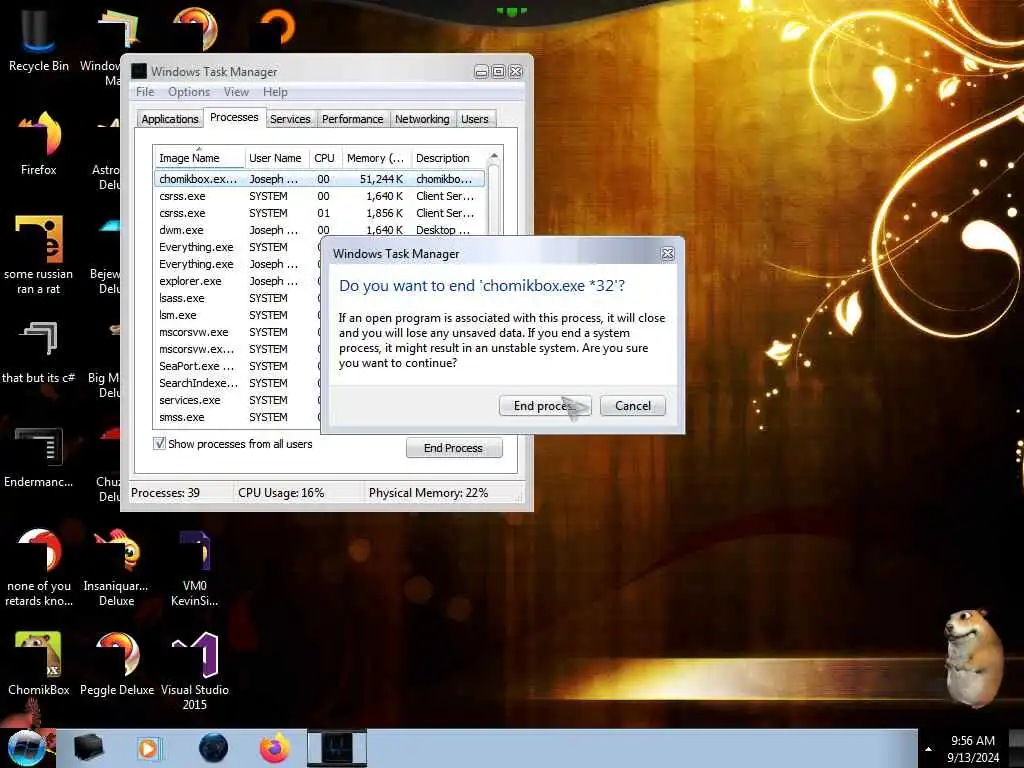Select 'none of you' desktop icon
The height and width of the screenshot is (768, 1024).
tap(39, 568)
